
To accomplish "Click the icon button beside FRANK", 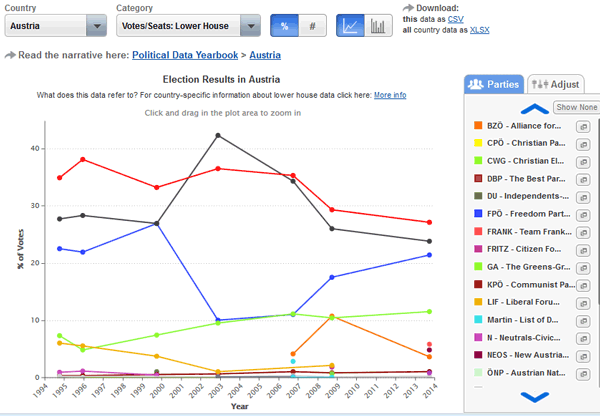I will pos(583,233).
